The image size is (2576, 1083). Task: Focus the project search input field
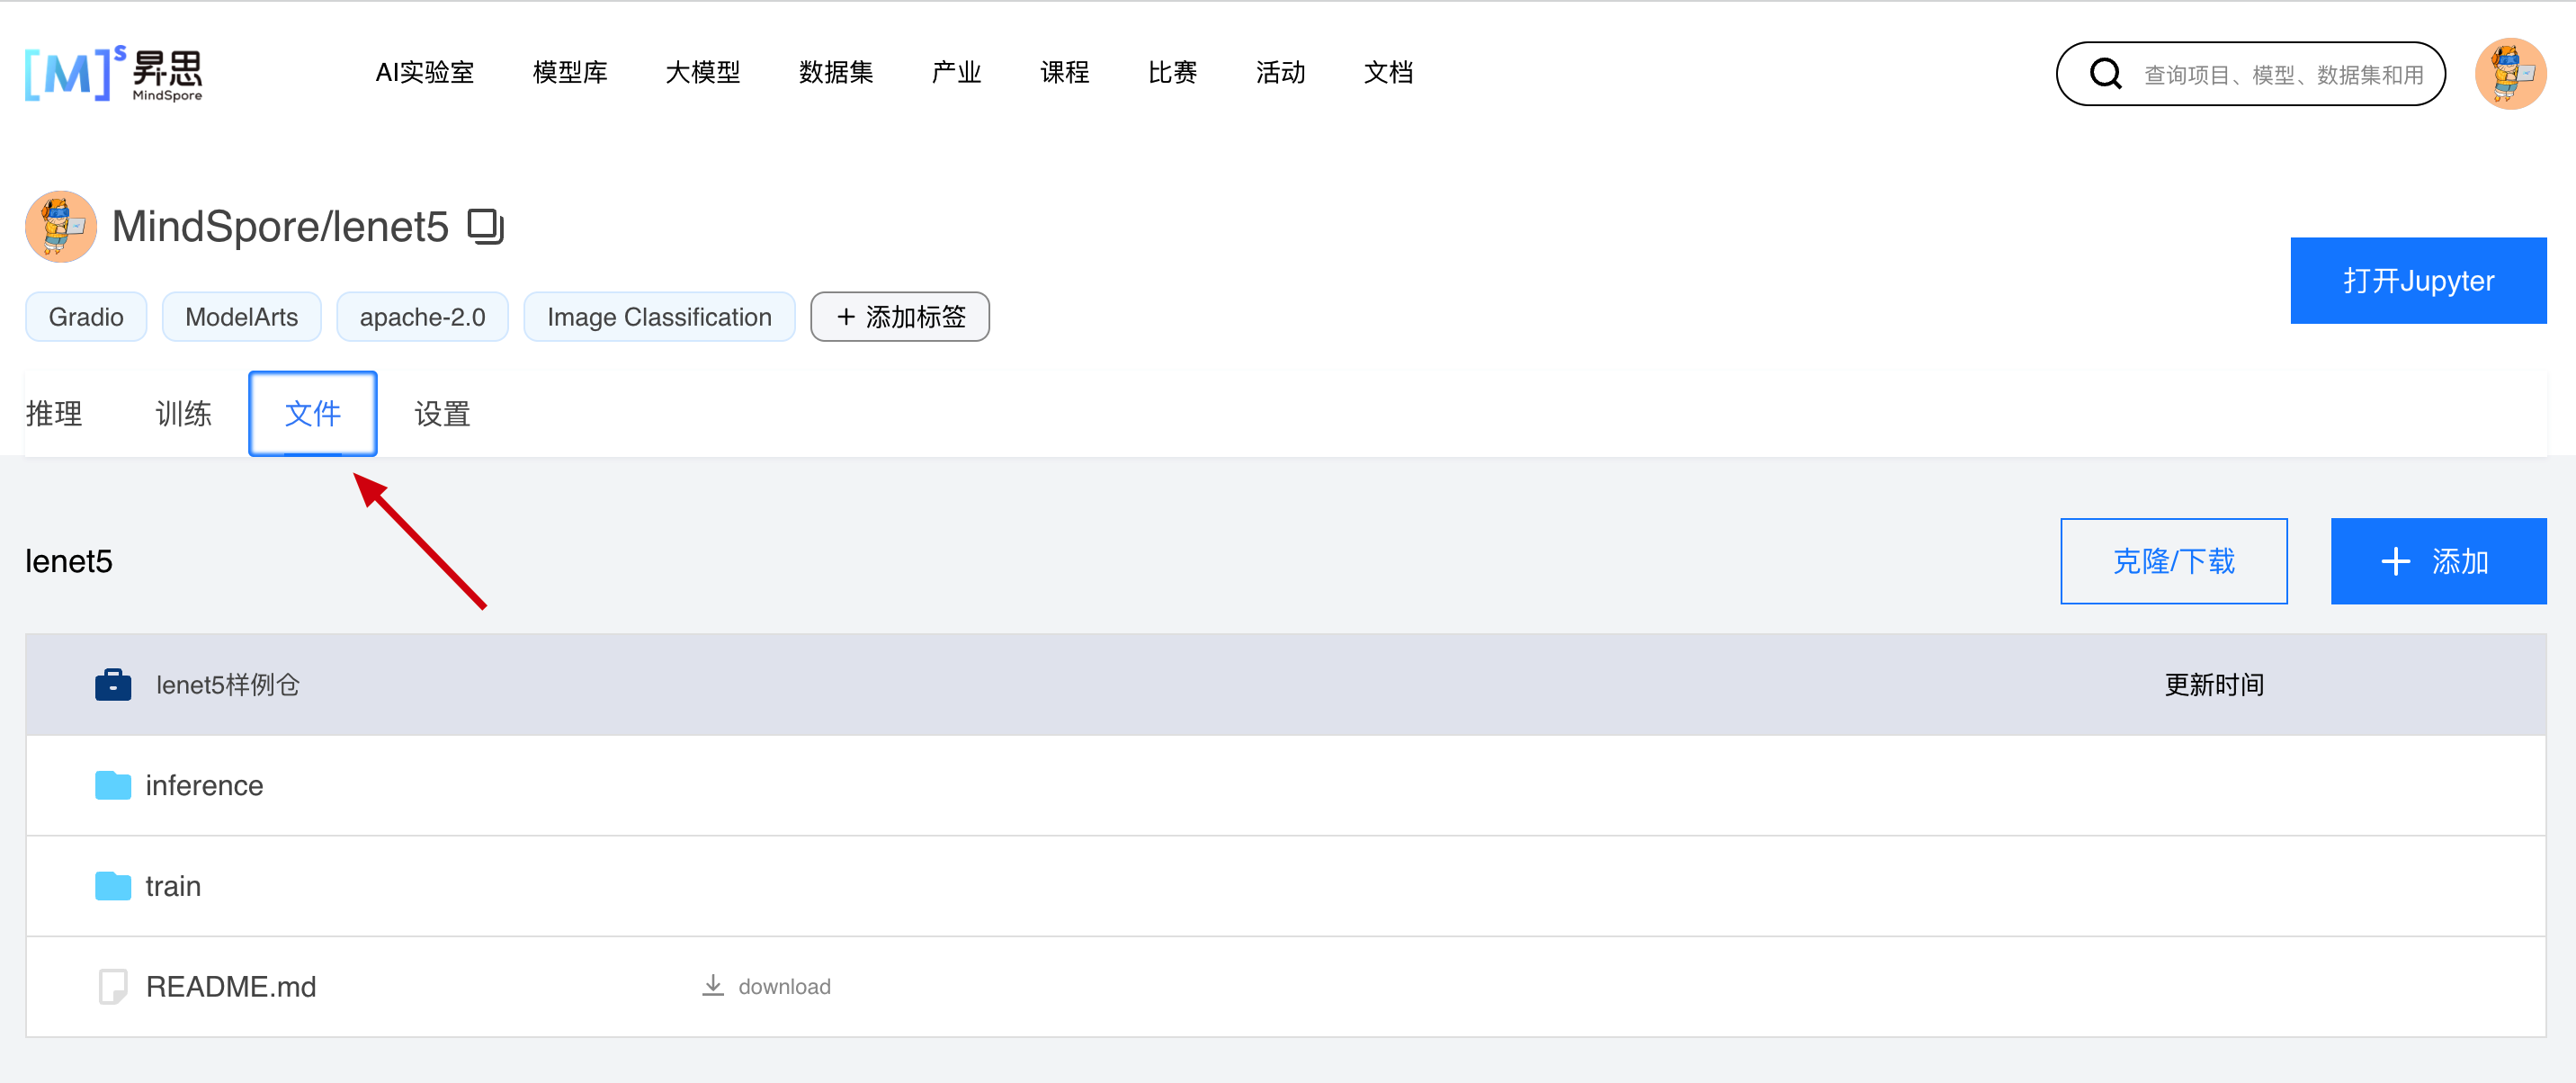(2283, 75)
